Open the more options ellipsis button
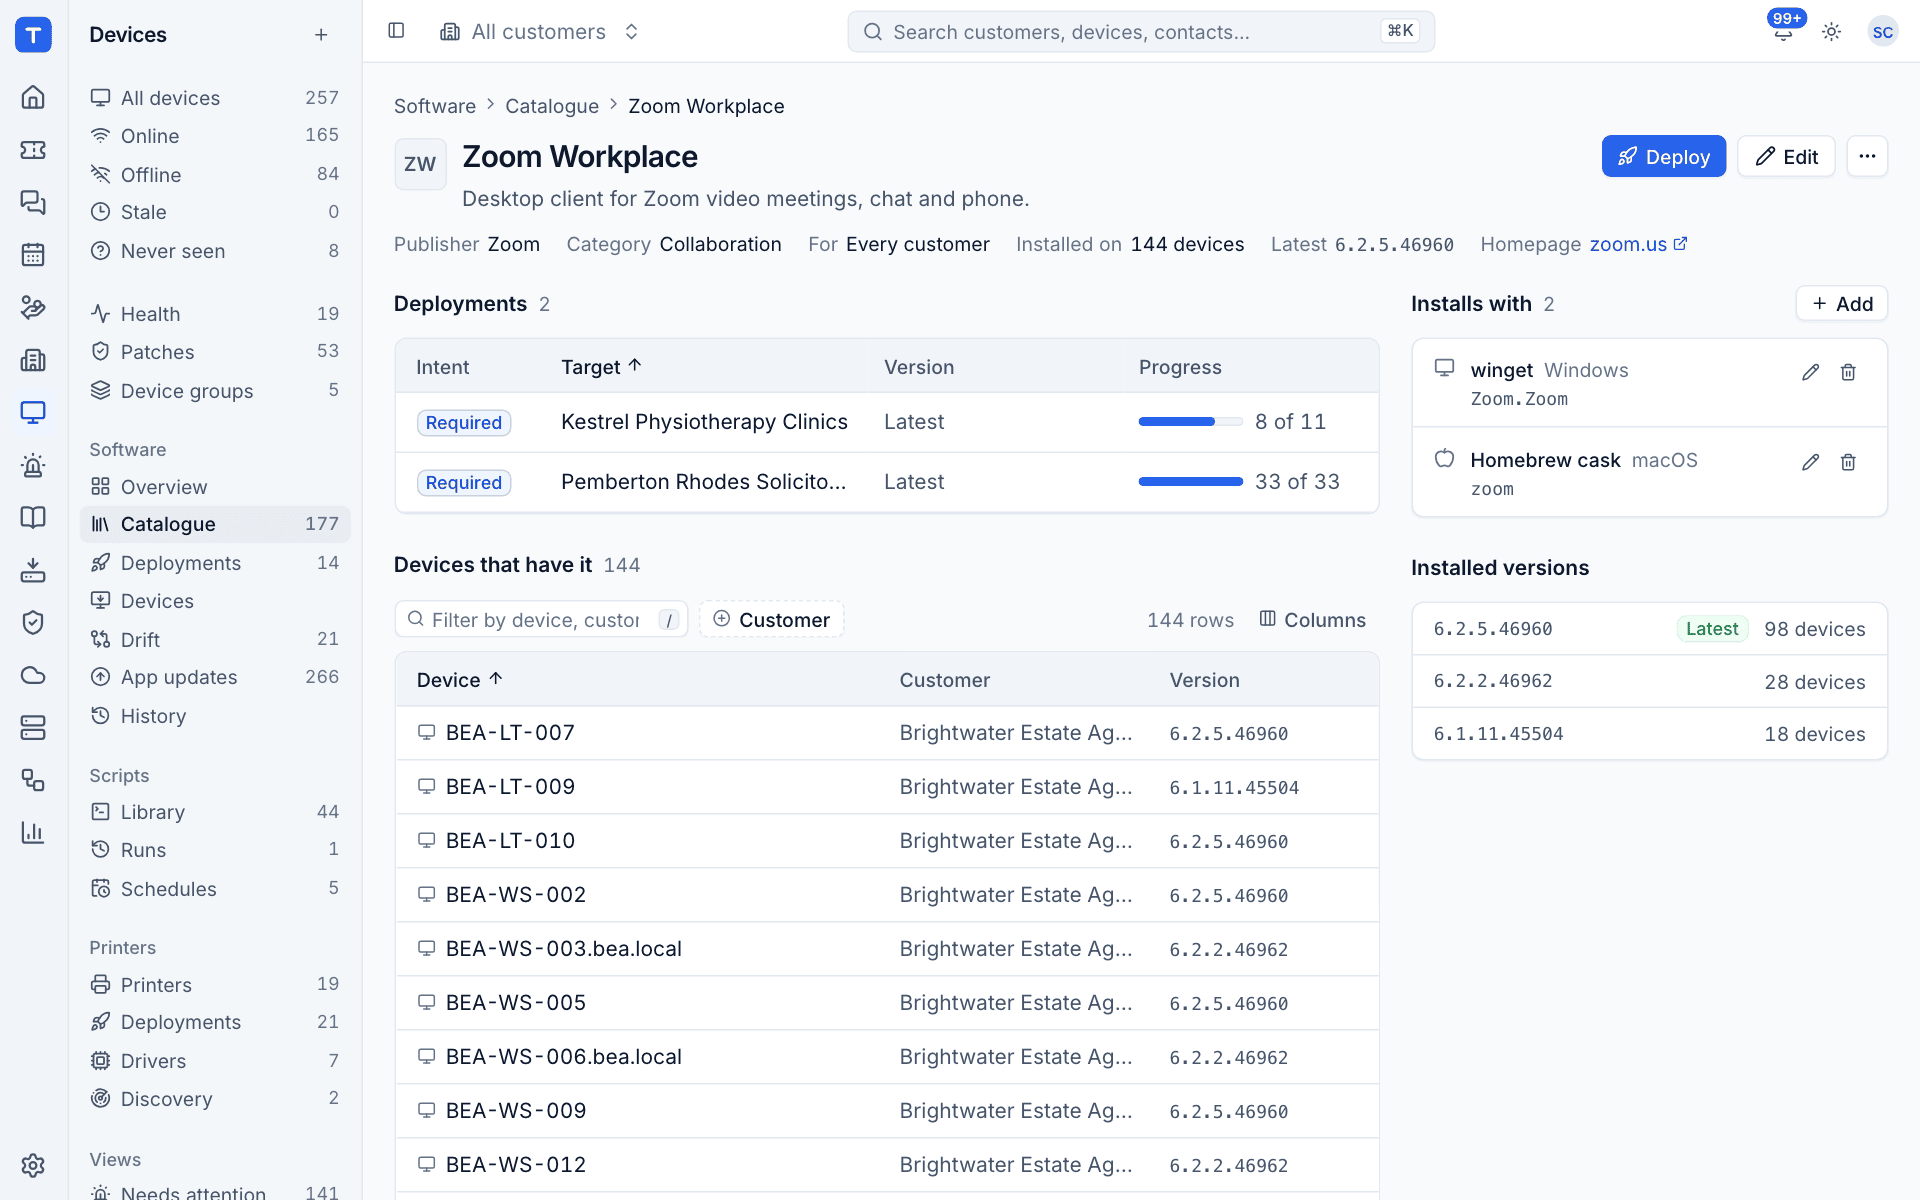The width and height of the screenshot is (1920, 1200). click(x=1867, y=156)
